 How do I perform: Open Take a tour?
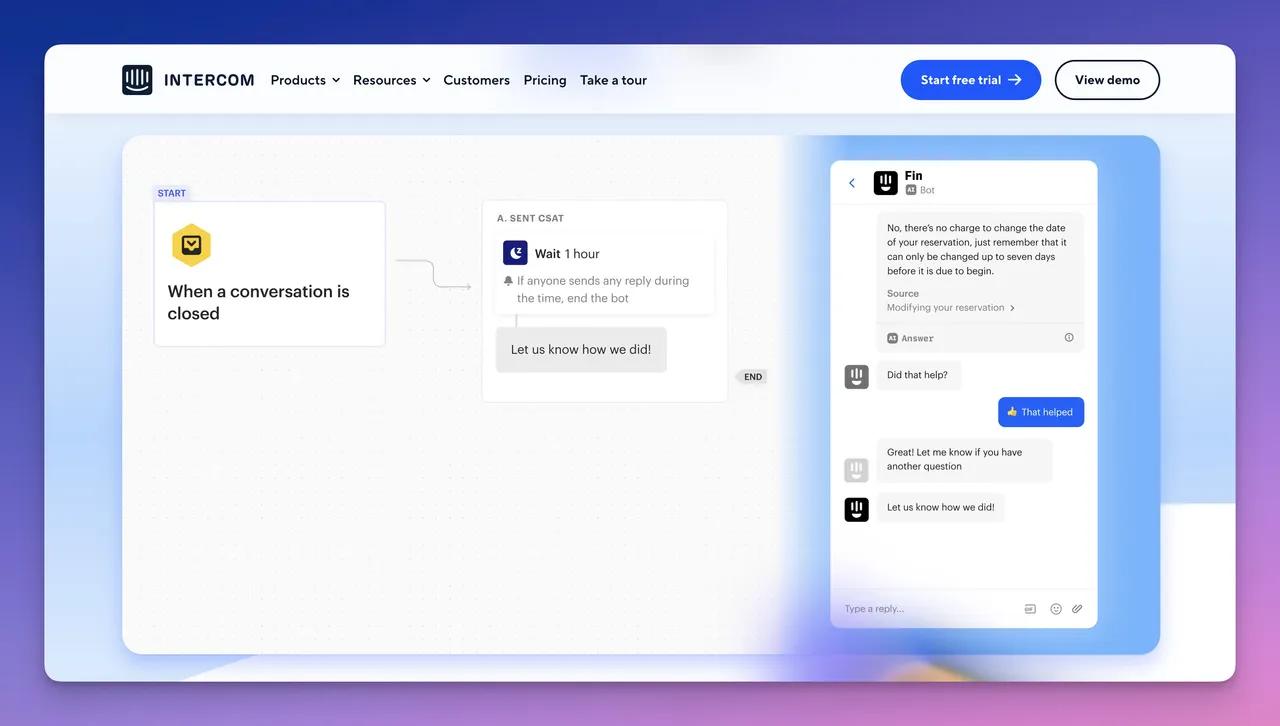(613, 80)
